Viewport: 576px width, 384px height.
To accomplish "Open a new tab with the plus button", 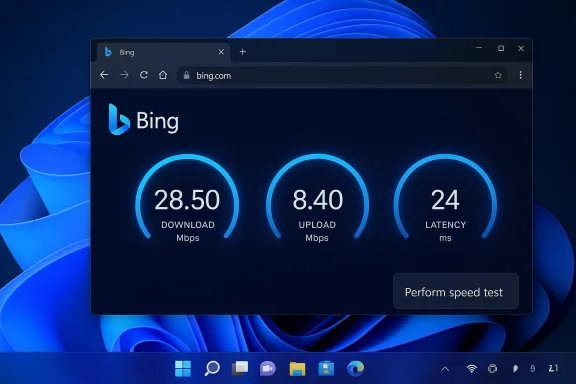I will (x=242, y=52).
